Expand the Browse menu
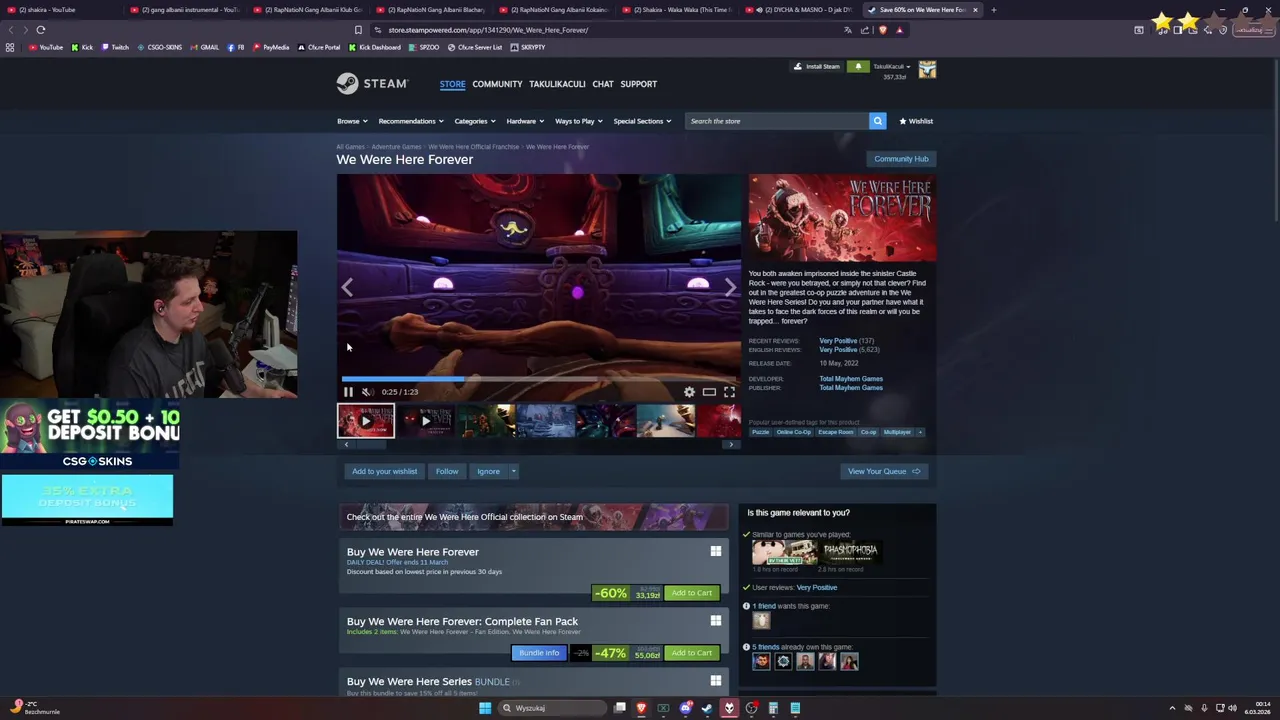Image resolution: width=1280 pixels, height=720 pixels. 352,121
